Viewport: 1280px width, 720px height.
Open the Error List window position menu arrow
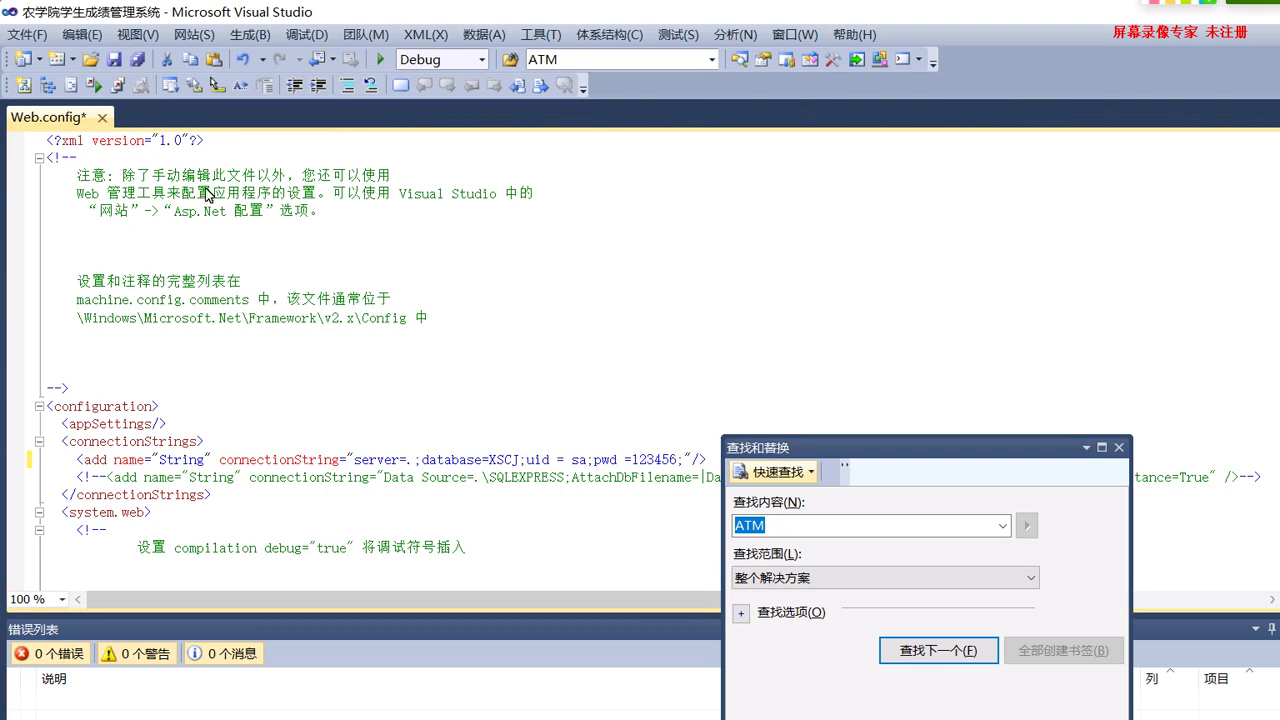pyautogui.click(x=1256, y=629)
